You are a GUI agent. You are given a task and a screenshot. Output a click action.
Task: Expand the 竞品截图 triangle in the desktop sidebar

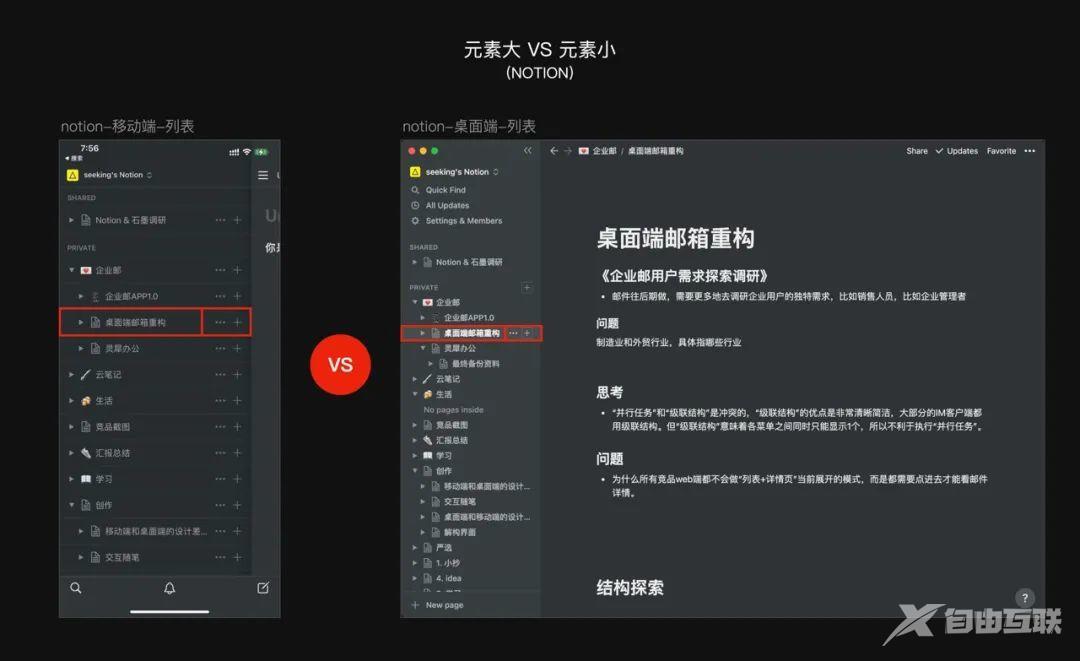pos(415,425)
